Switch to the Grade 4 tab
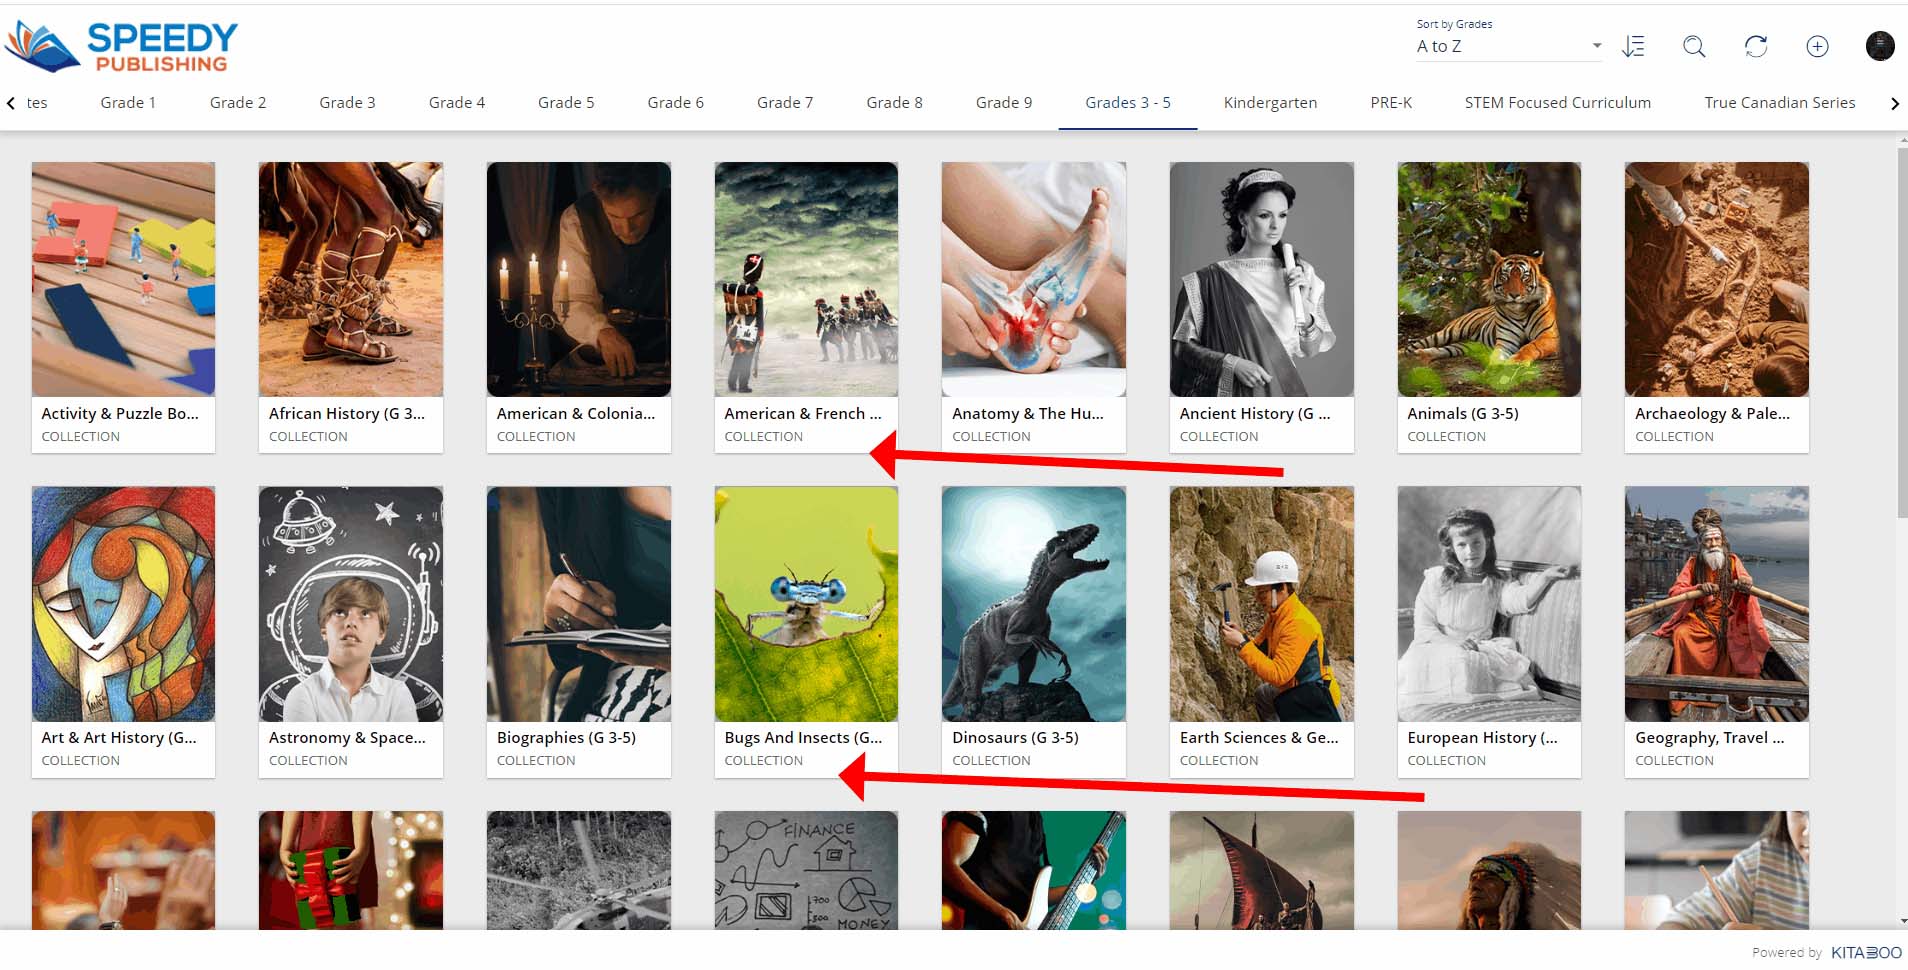1908x970 pixels. pos(457,102)
